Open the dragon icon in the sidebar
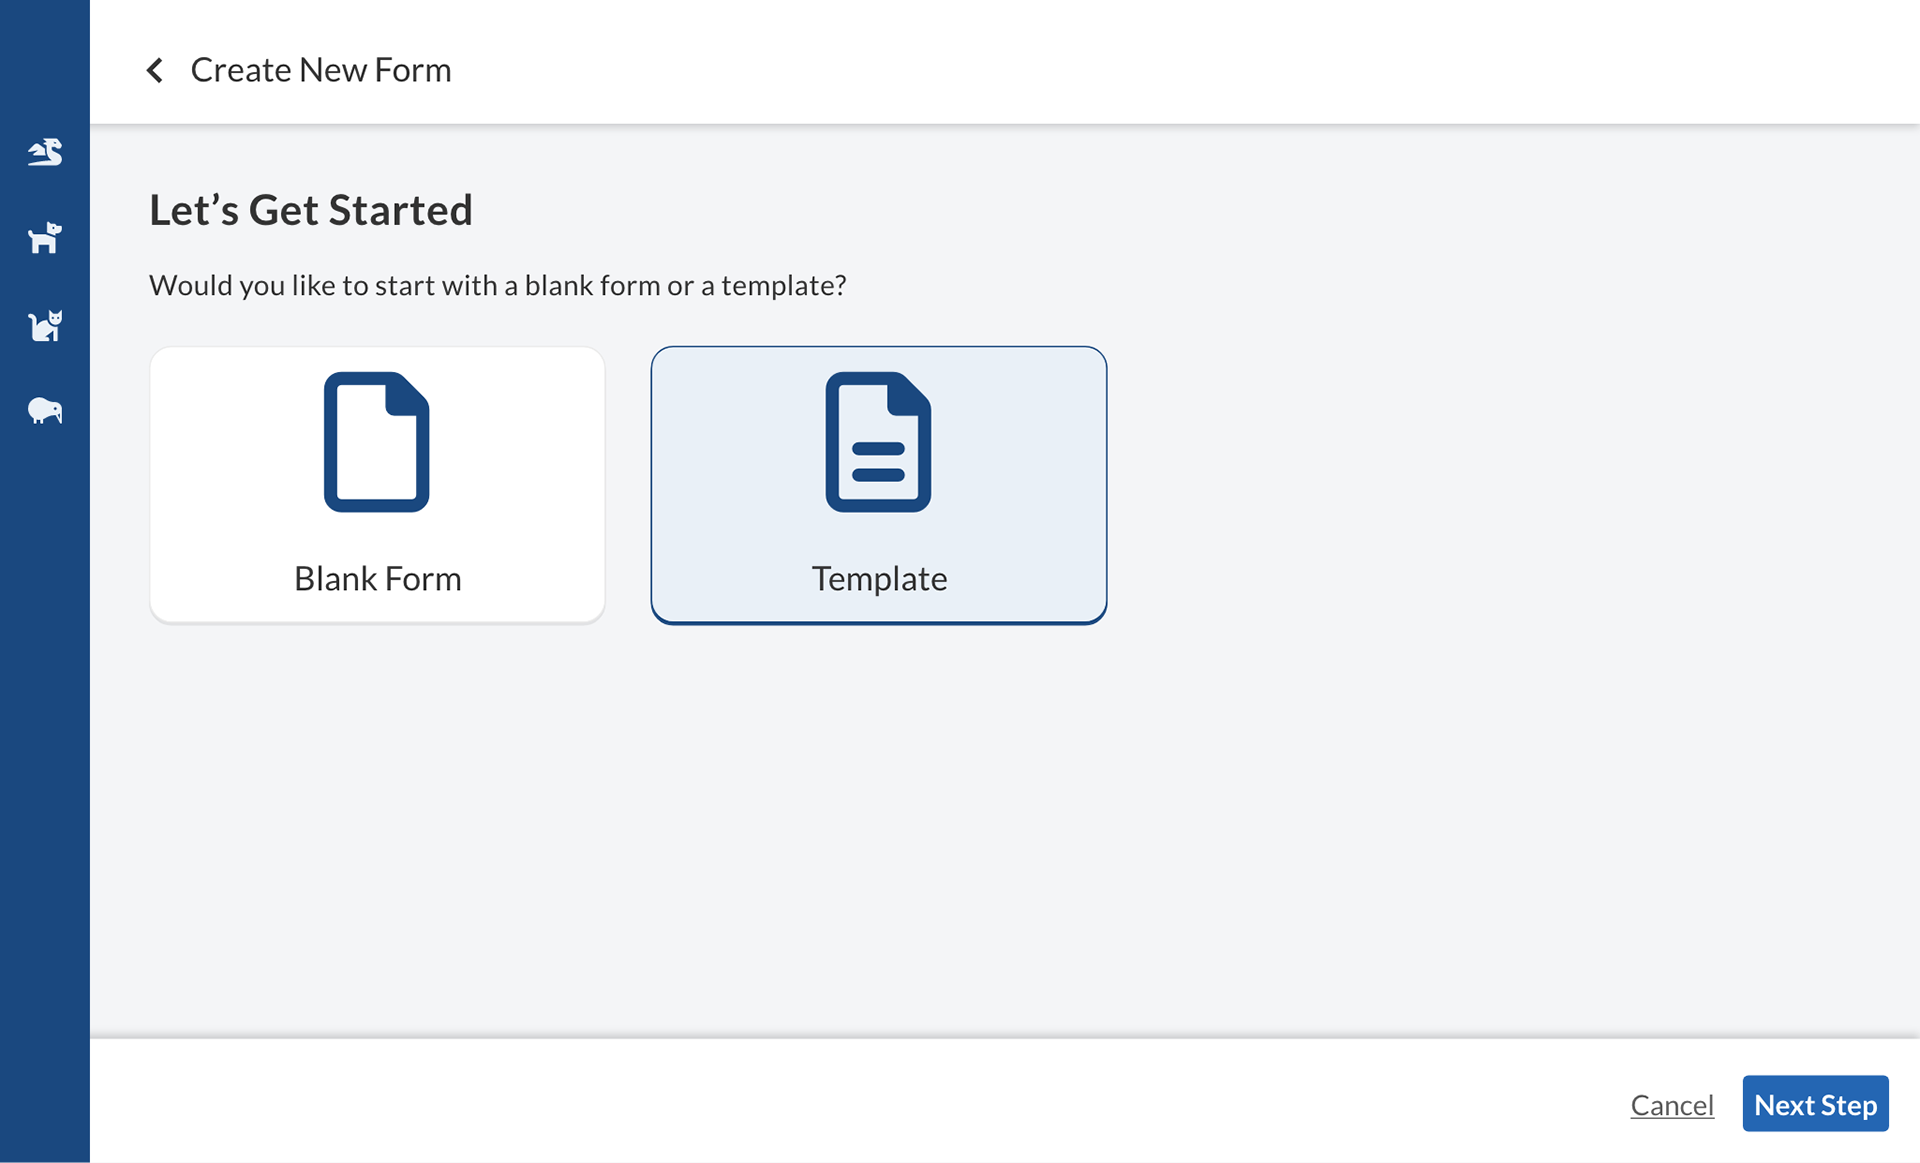This screenshot has width=1920, height=1163. (x=45, y=152)
